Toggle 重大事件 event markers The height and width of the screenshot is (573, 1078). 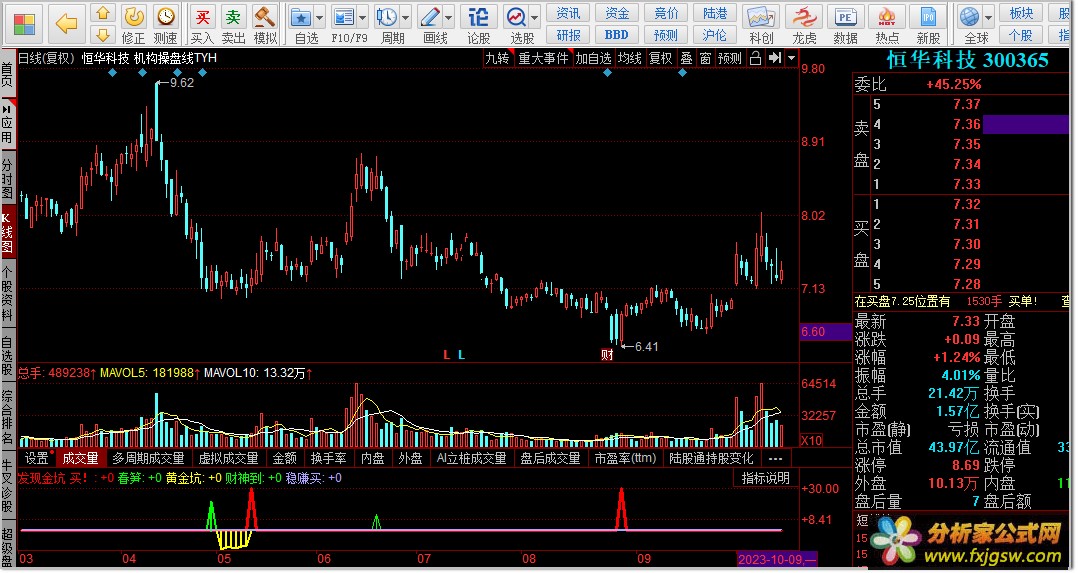tap(543, 58)
